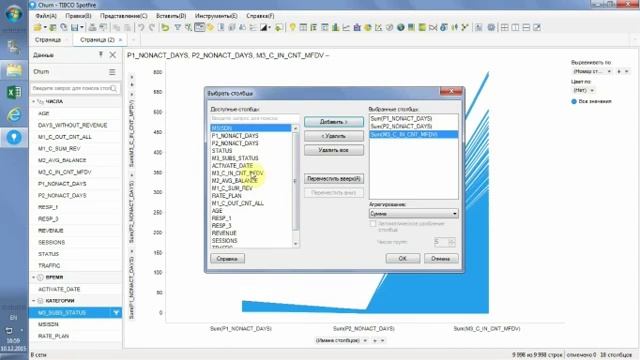Select DAYS_WITHOUT_REVENUE in the Data panel

tap(73, 125)
